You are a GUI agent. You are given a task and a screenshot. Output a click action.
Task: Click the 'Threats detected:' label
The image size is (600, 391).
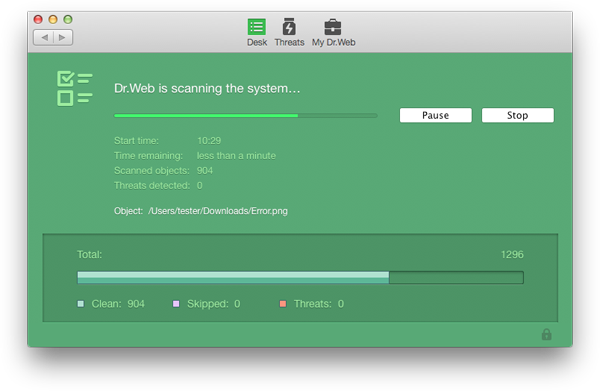[x=152, y=186]
